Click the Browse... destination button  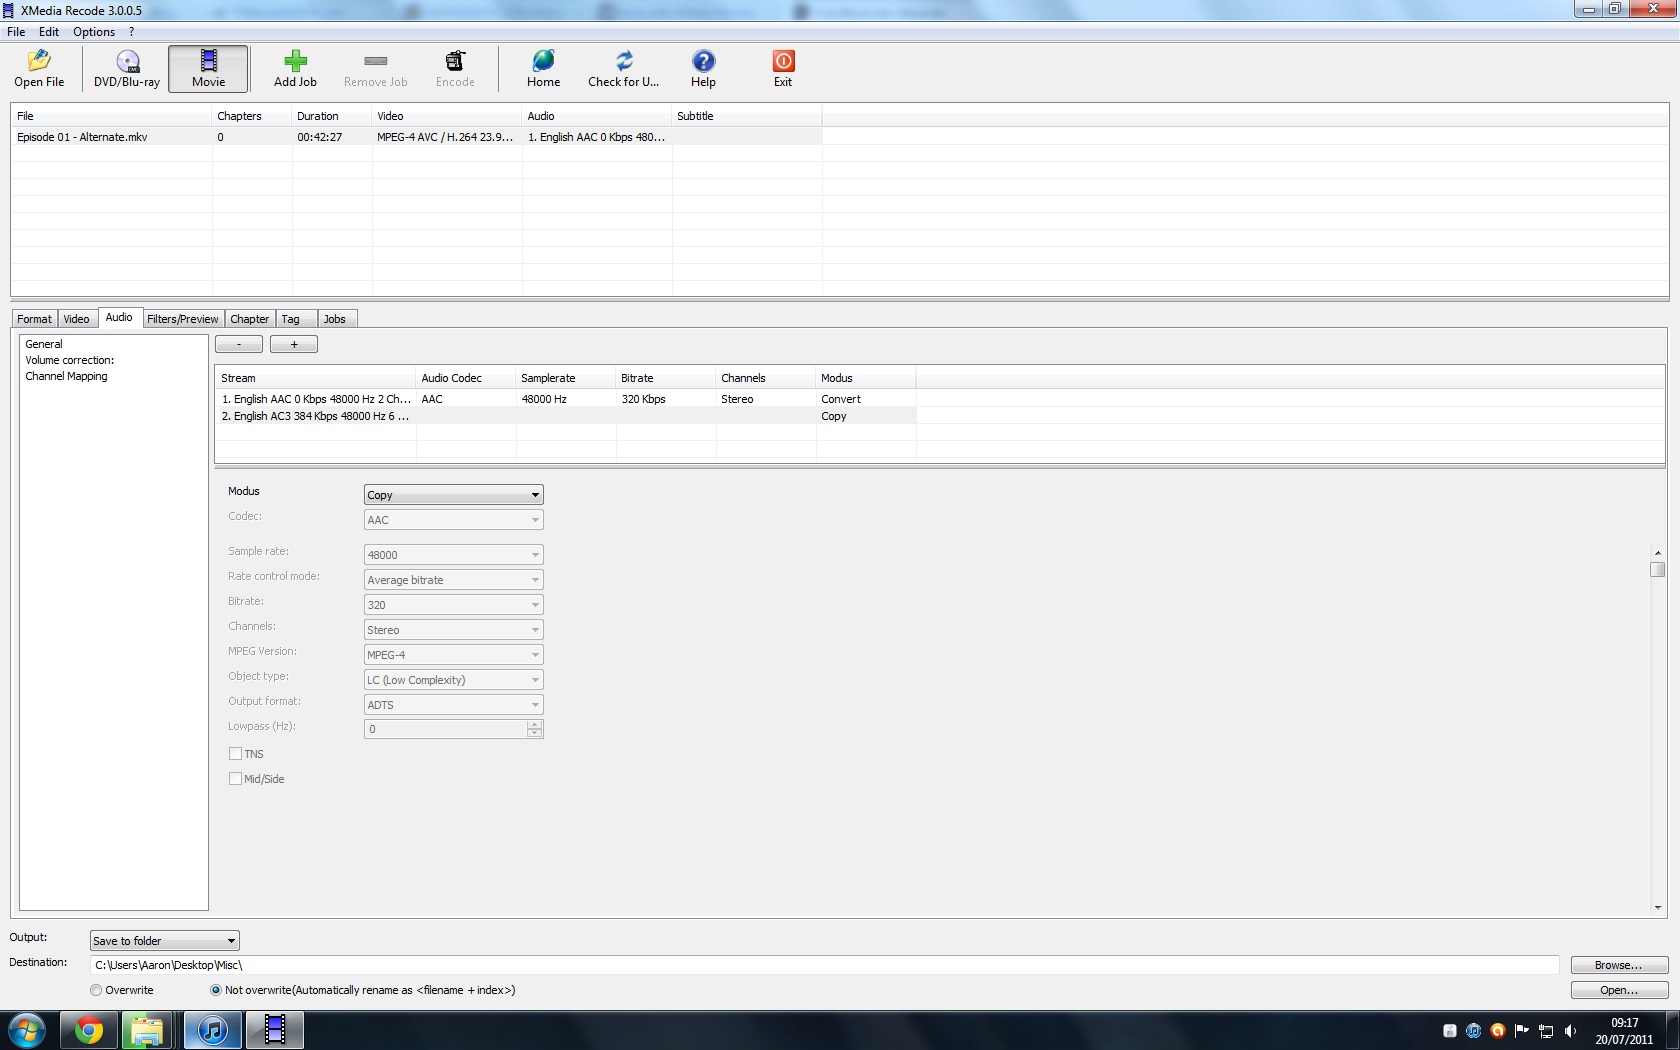click(x=1619, y=965)
